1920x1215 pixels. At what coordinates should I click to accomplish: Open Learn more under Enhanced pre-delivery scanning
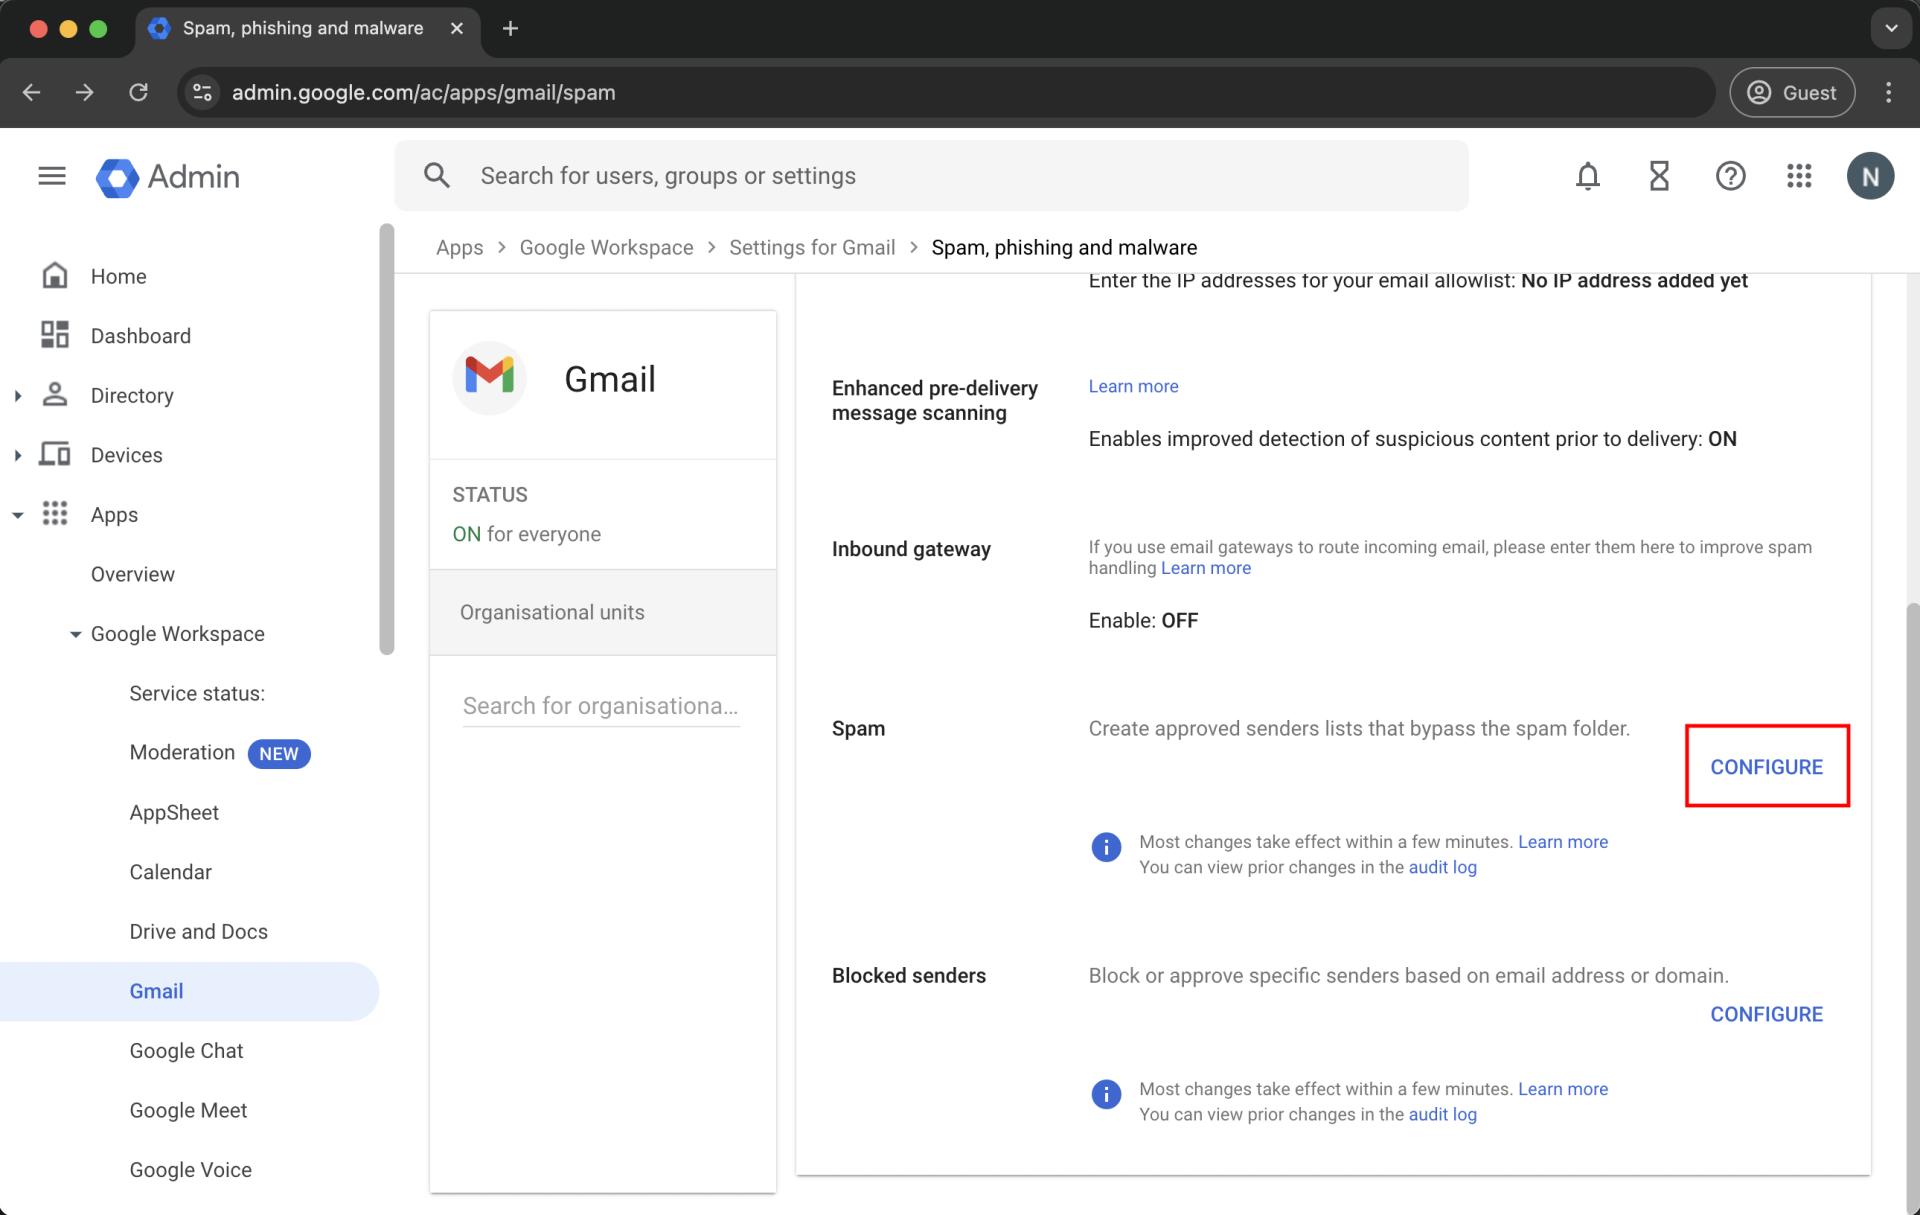point(1133,386)
